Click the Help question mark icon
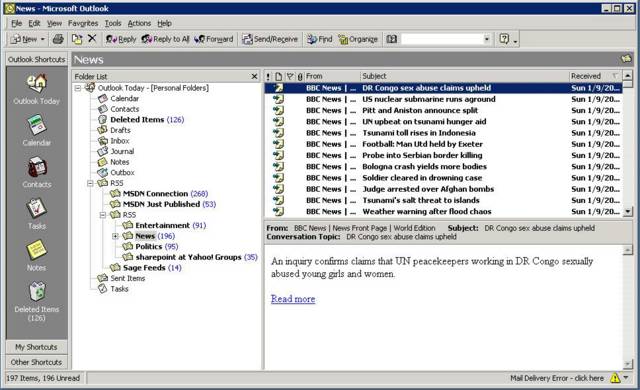 click(x=504, y=39)
